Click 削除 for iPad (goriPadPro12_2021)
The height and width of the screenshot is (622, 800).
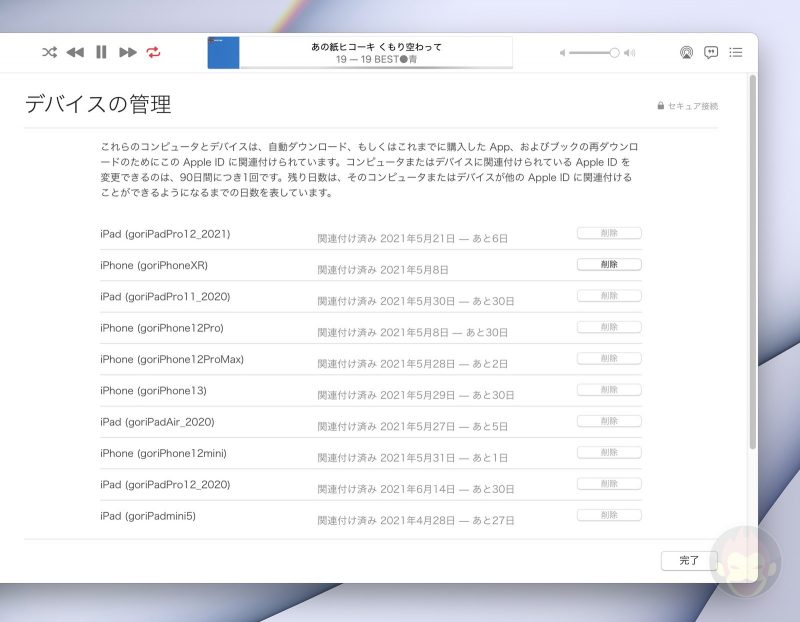(609, 233)
